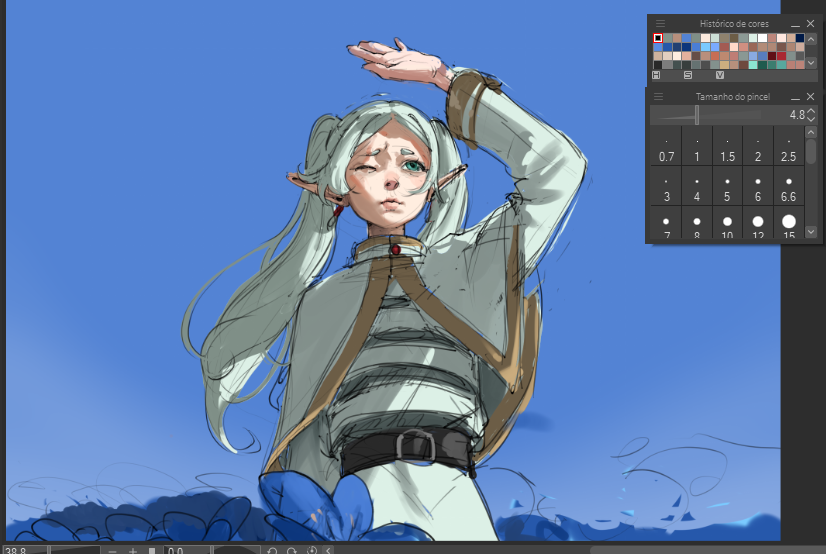
Task: Close the Histórico de cores panel
Action: tap(811, 24)
